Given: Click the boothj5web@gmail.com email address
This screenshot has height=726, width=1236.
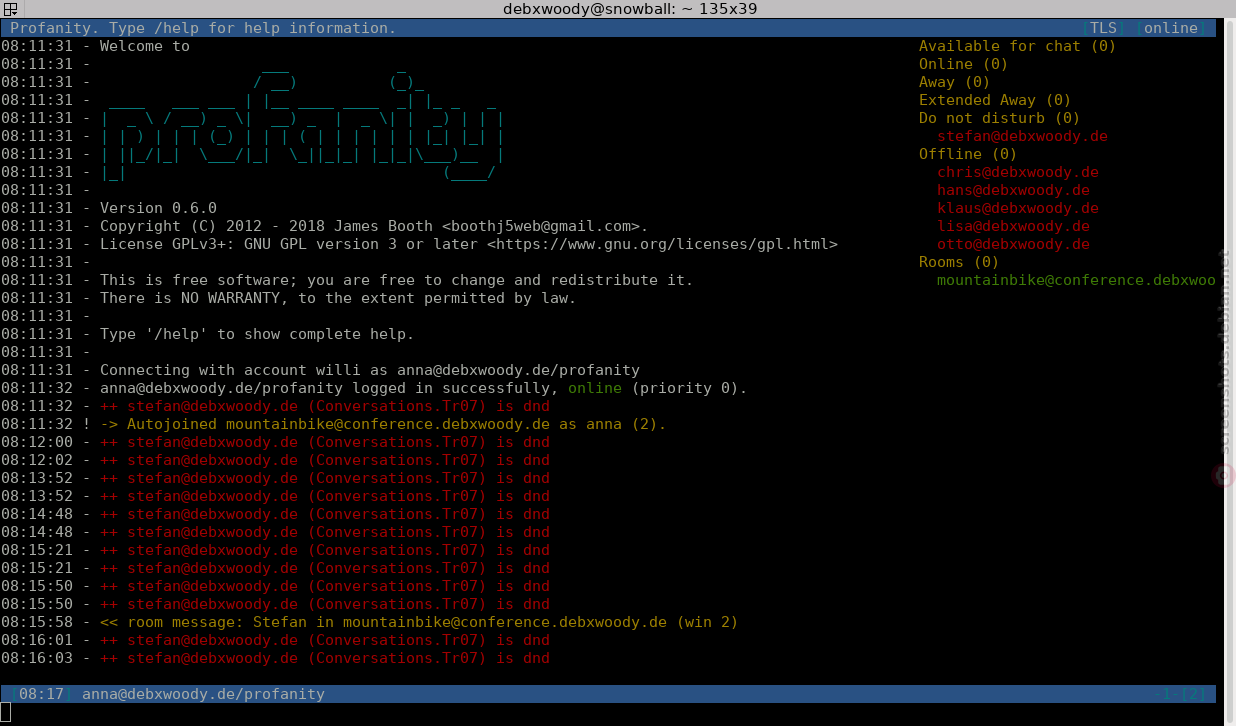Looking at the screenshot, I should (x=541, y=226).
